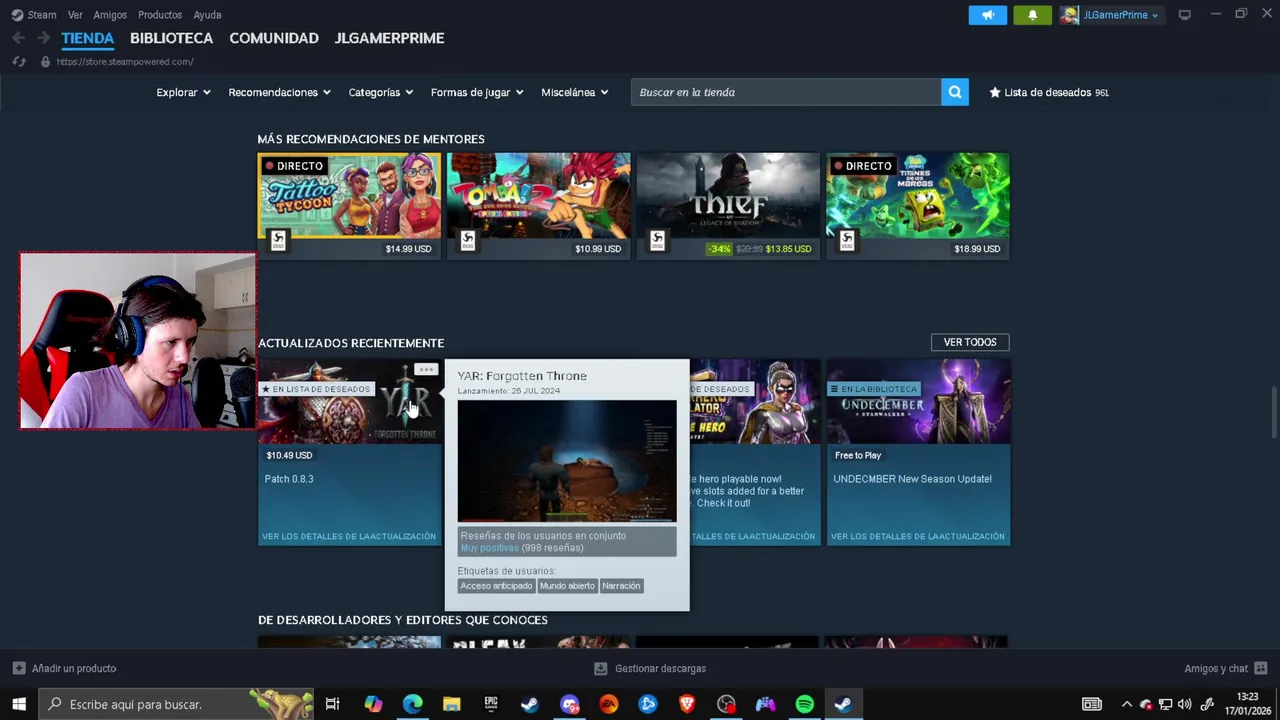Open the Thief game card
Viewport: 1280px width, 720px height.
click(x=728, y=206)
